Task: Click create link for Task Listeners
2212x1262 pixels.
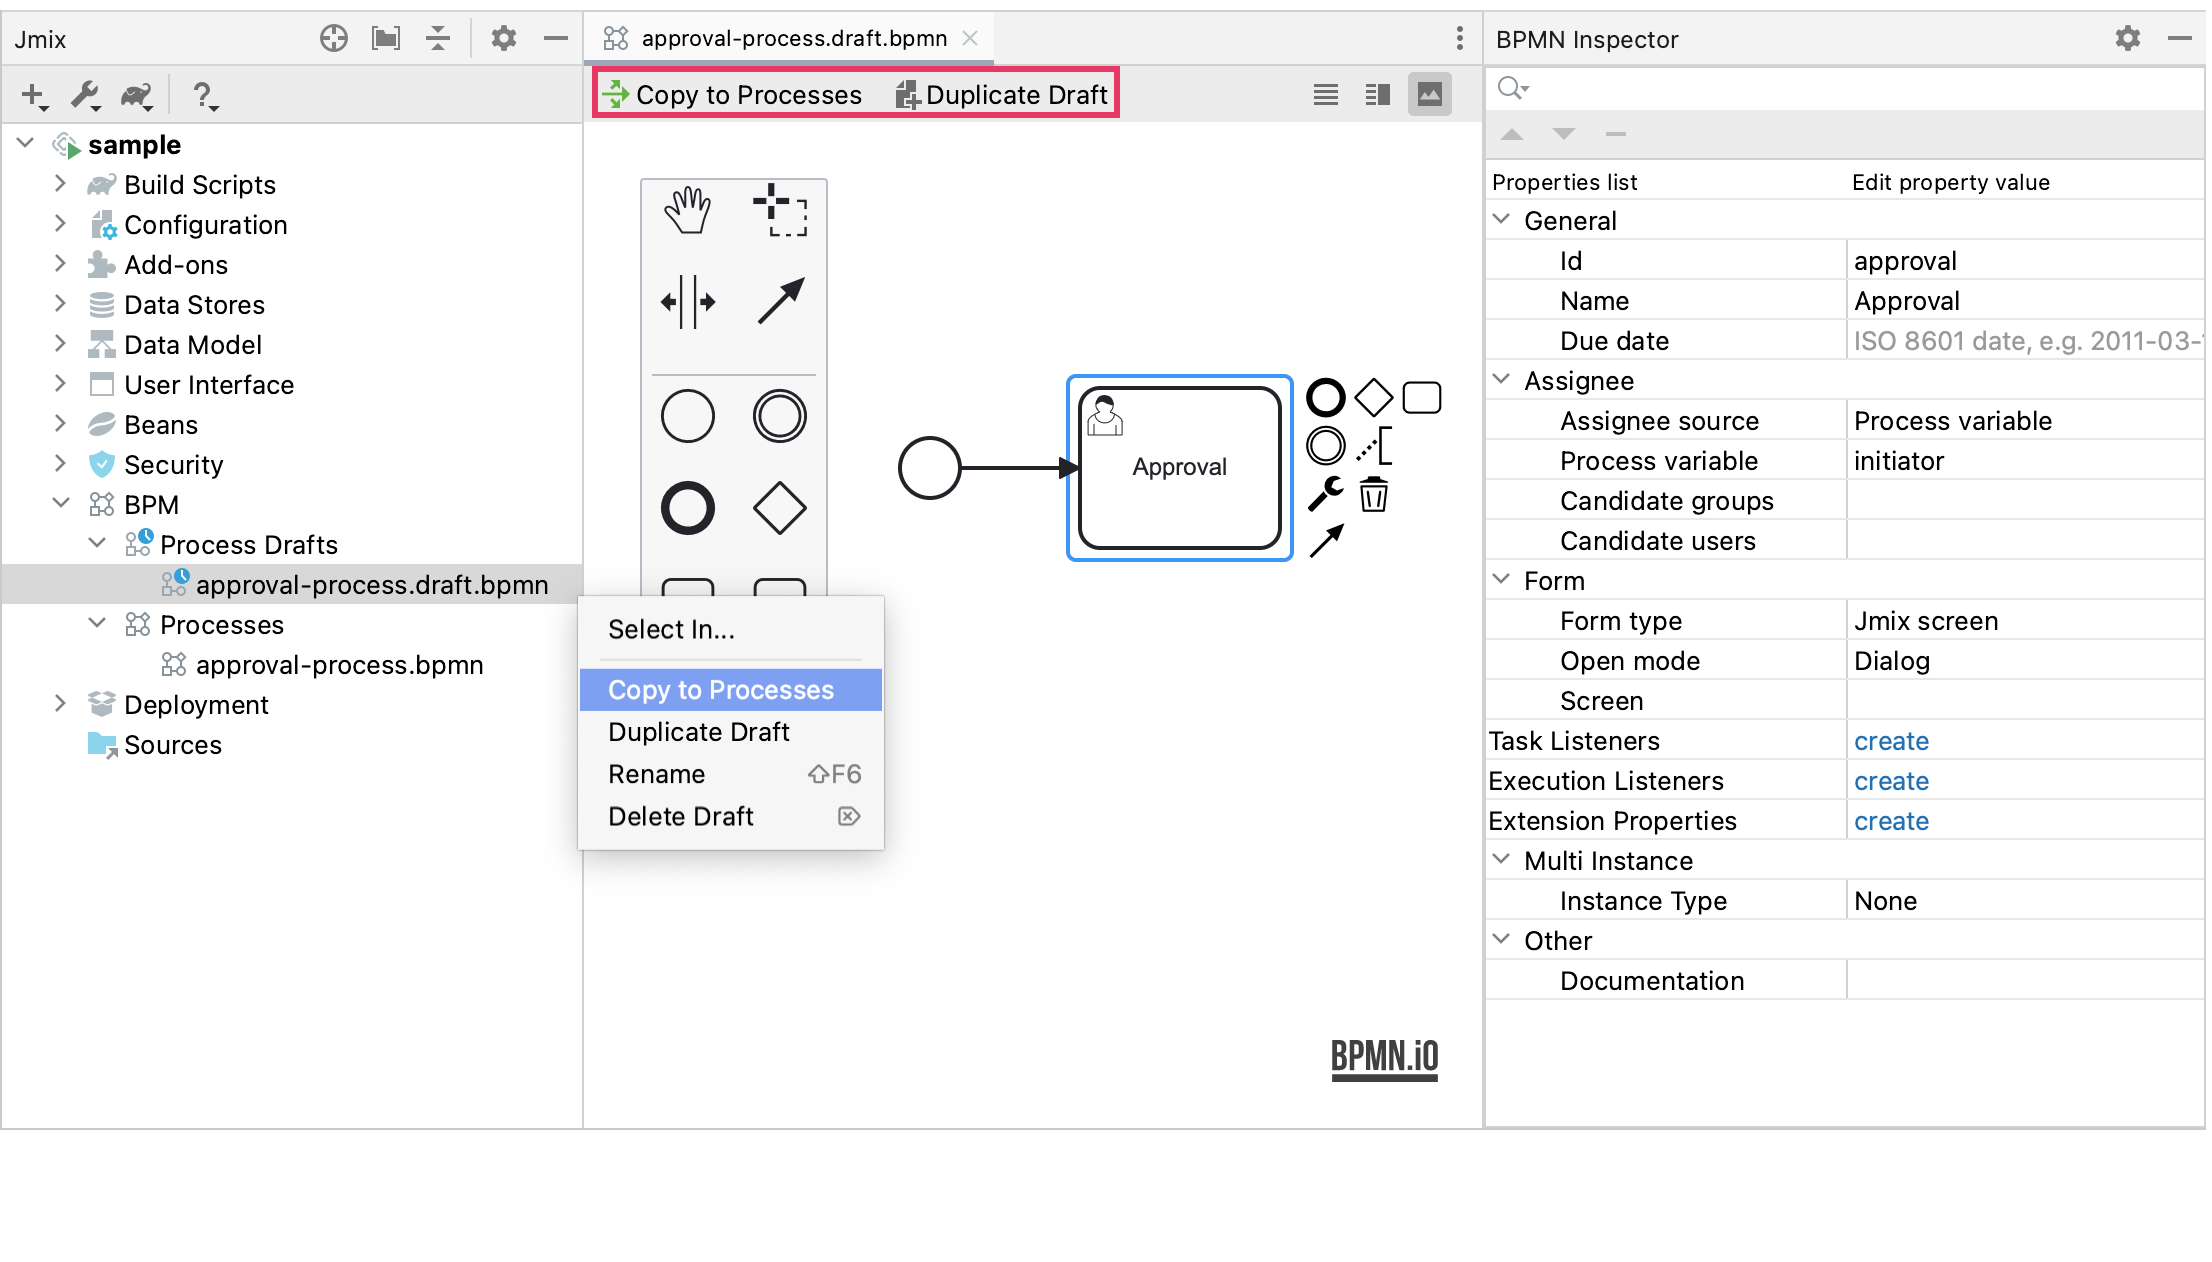Action: click(1891, 741)
